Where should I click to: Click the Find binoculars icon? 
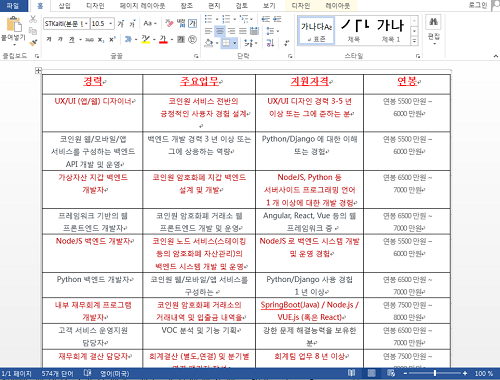[x=433, y=22]
